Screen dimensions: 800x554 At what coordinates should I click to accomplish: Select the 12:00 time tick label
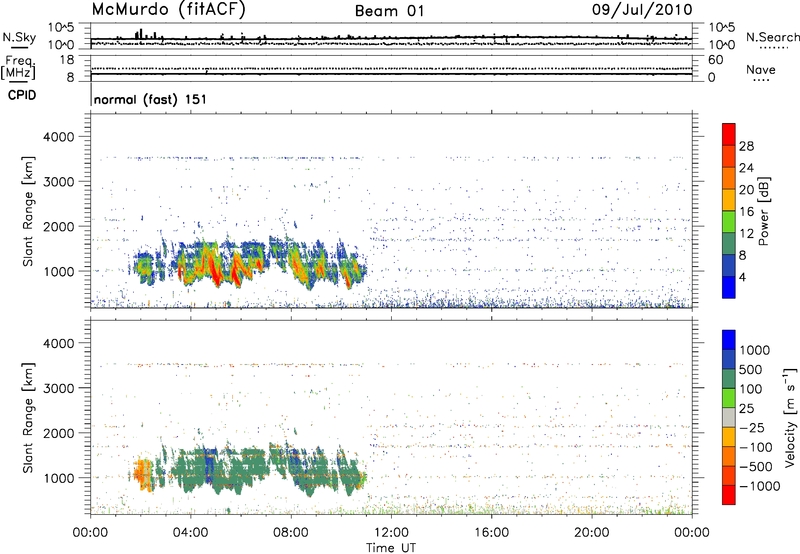(391, 533)
